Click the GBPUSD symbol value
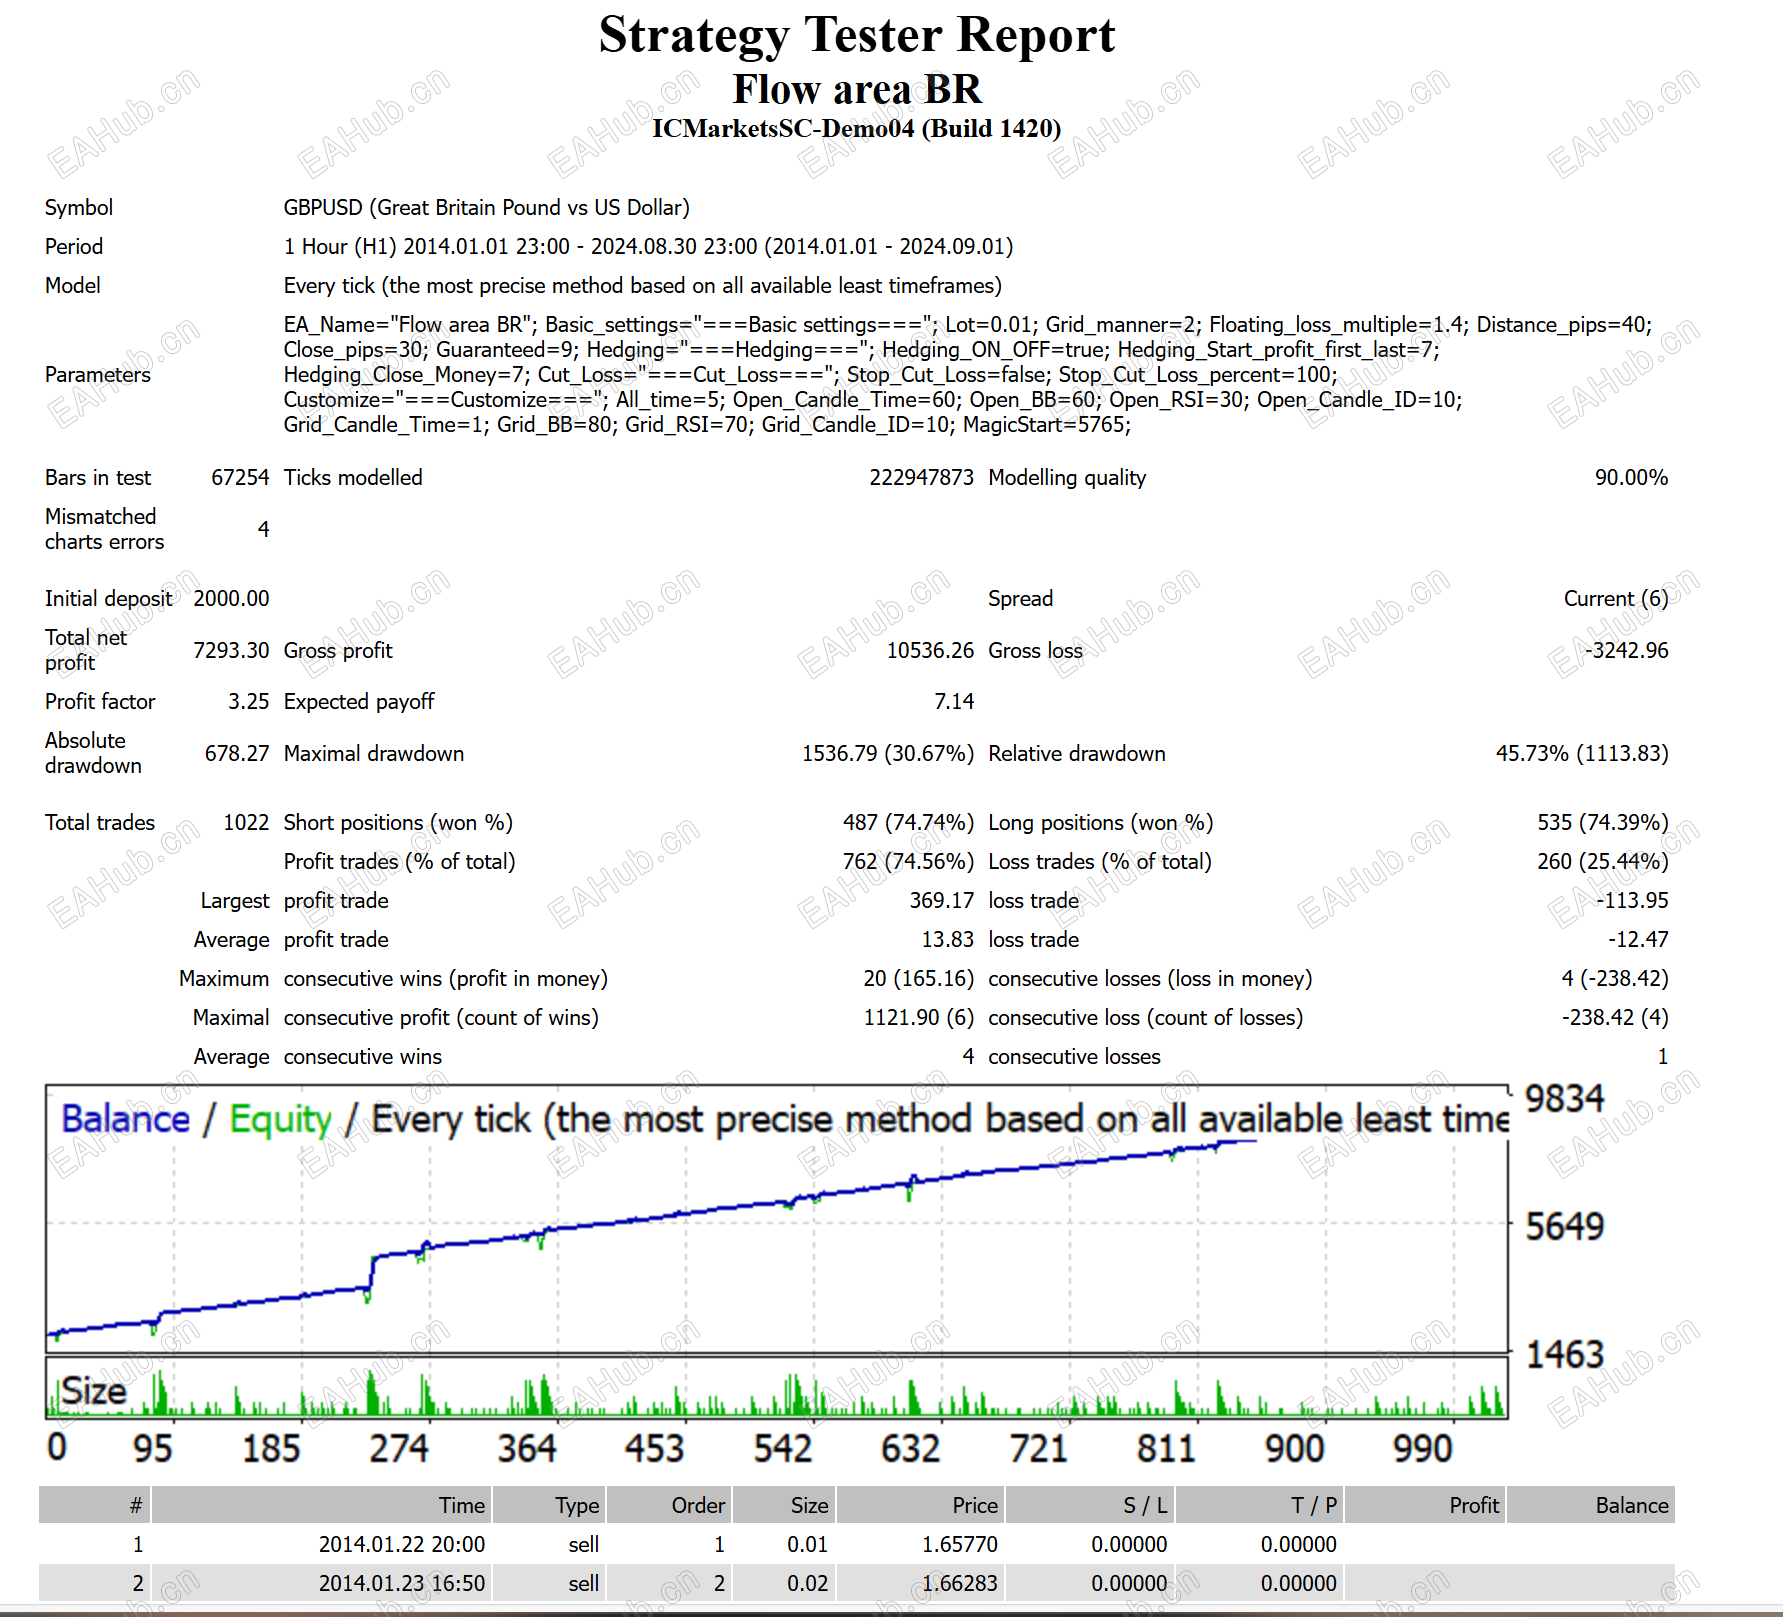1783x1617 pixels. click(486, 207)
